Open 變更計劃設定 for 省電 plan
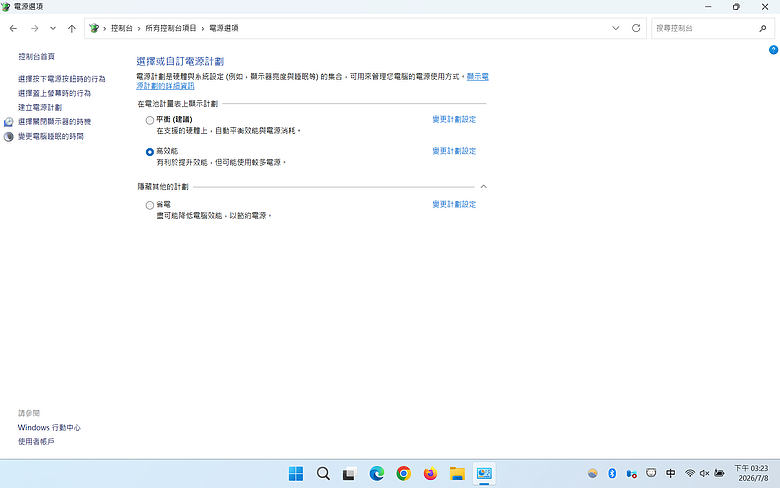The width and height of the screenshot is (780, 488). point(454,204)
